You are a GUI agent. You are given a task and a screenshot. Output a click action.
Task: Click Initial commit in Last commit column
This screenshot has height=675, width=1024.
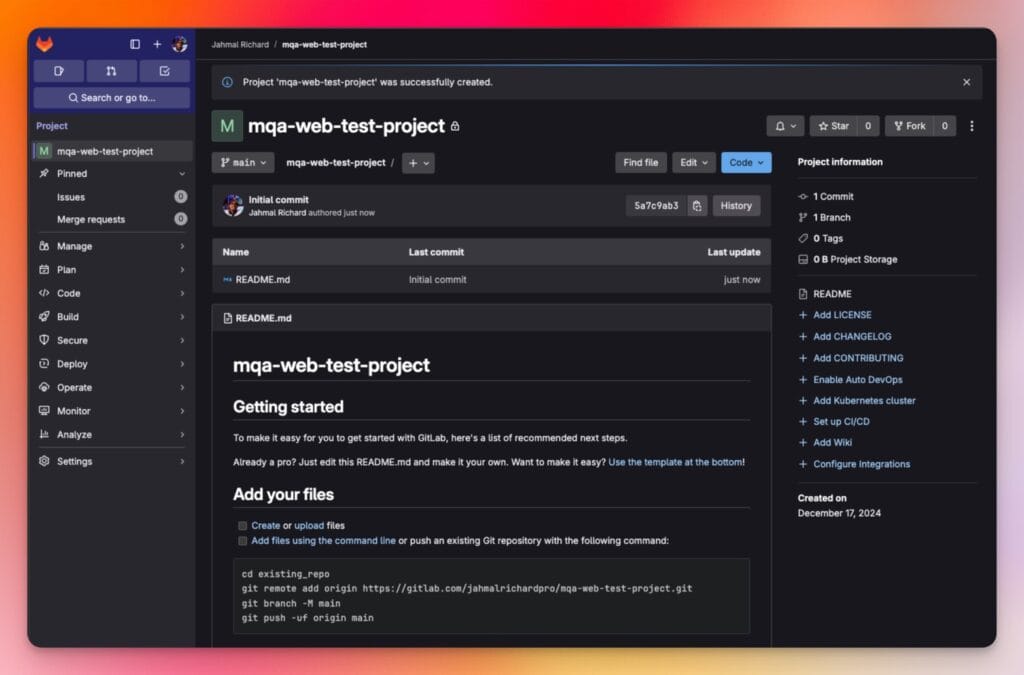[438, 279]
